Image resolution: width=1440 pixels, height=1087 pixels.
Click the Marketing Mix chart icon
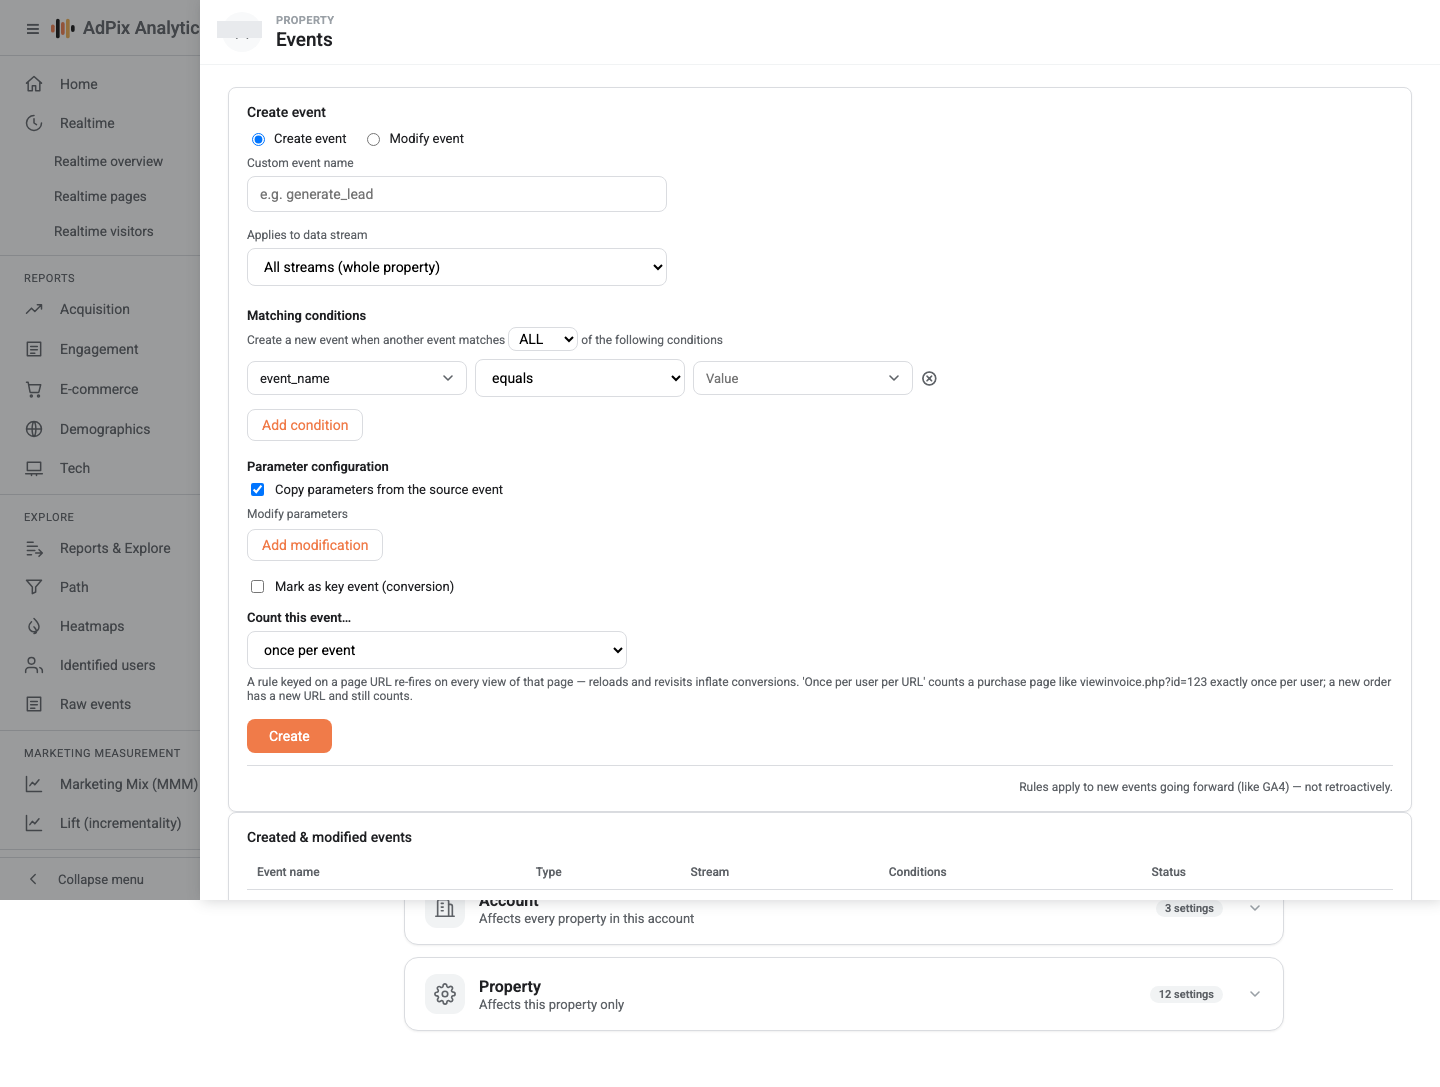(34, 784)
